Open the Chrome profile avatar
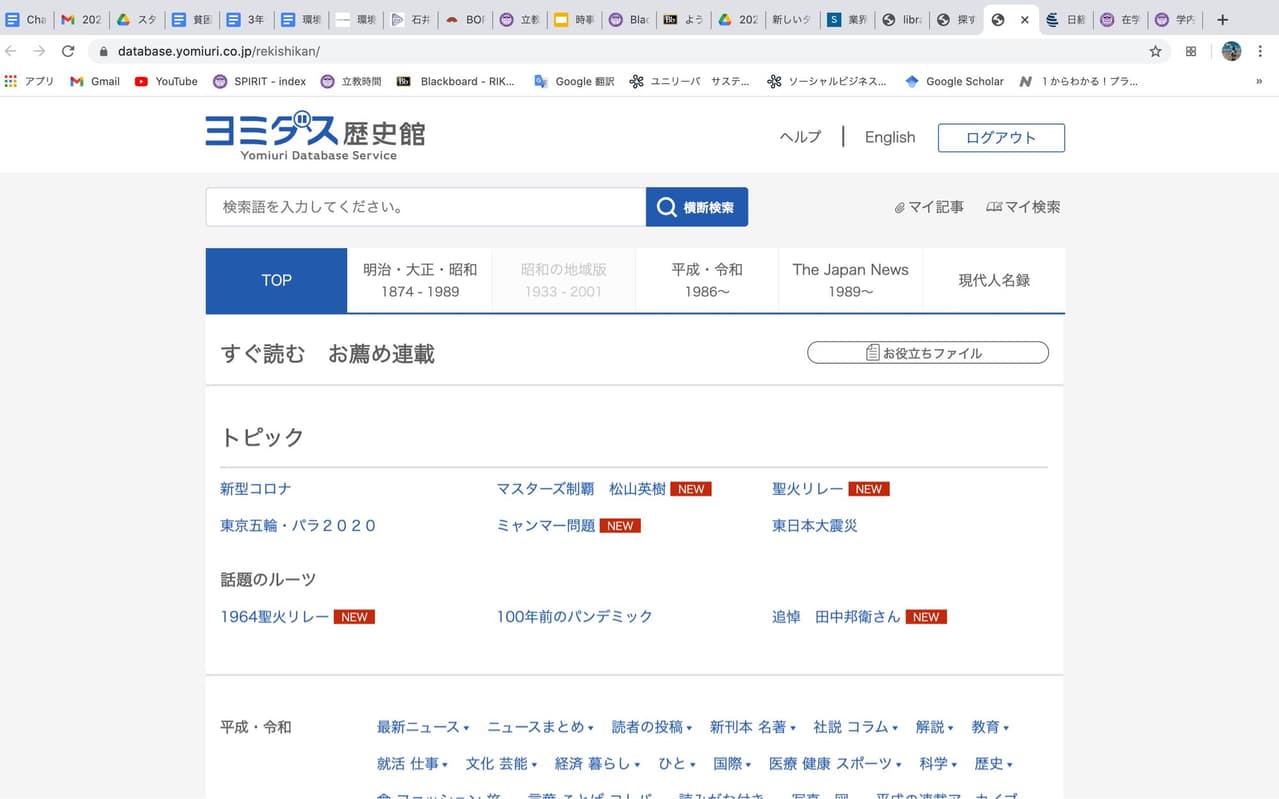 point(1231,51)
